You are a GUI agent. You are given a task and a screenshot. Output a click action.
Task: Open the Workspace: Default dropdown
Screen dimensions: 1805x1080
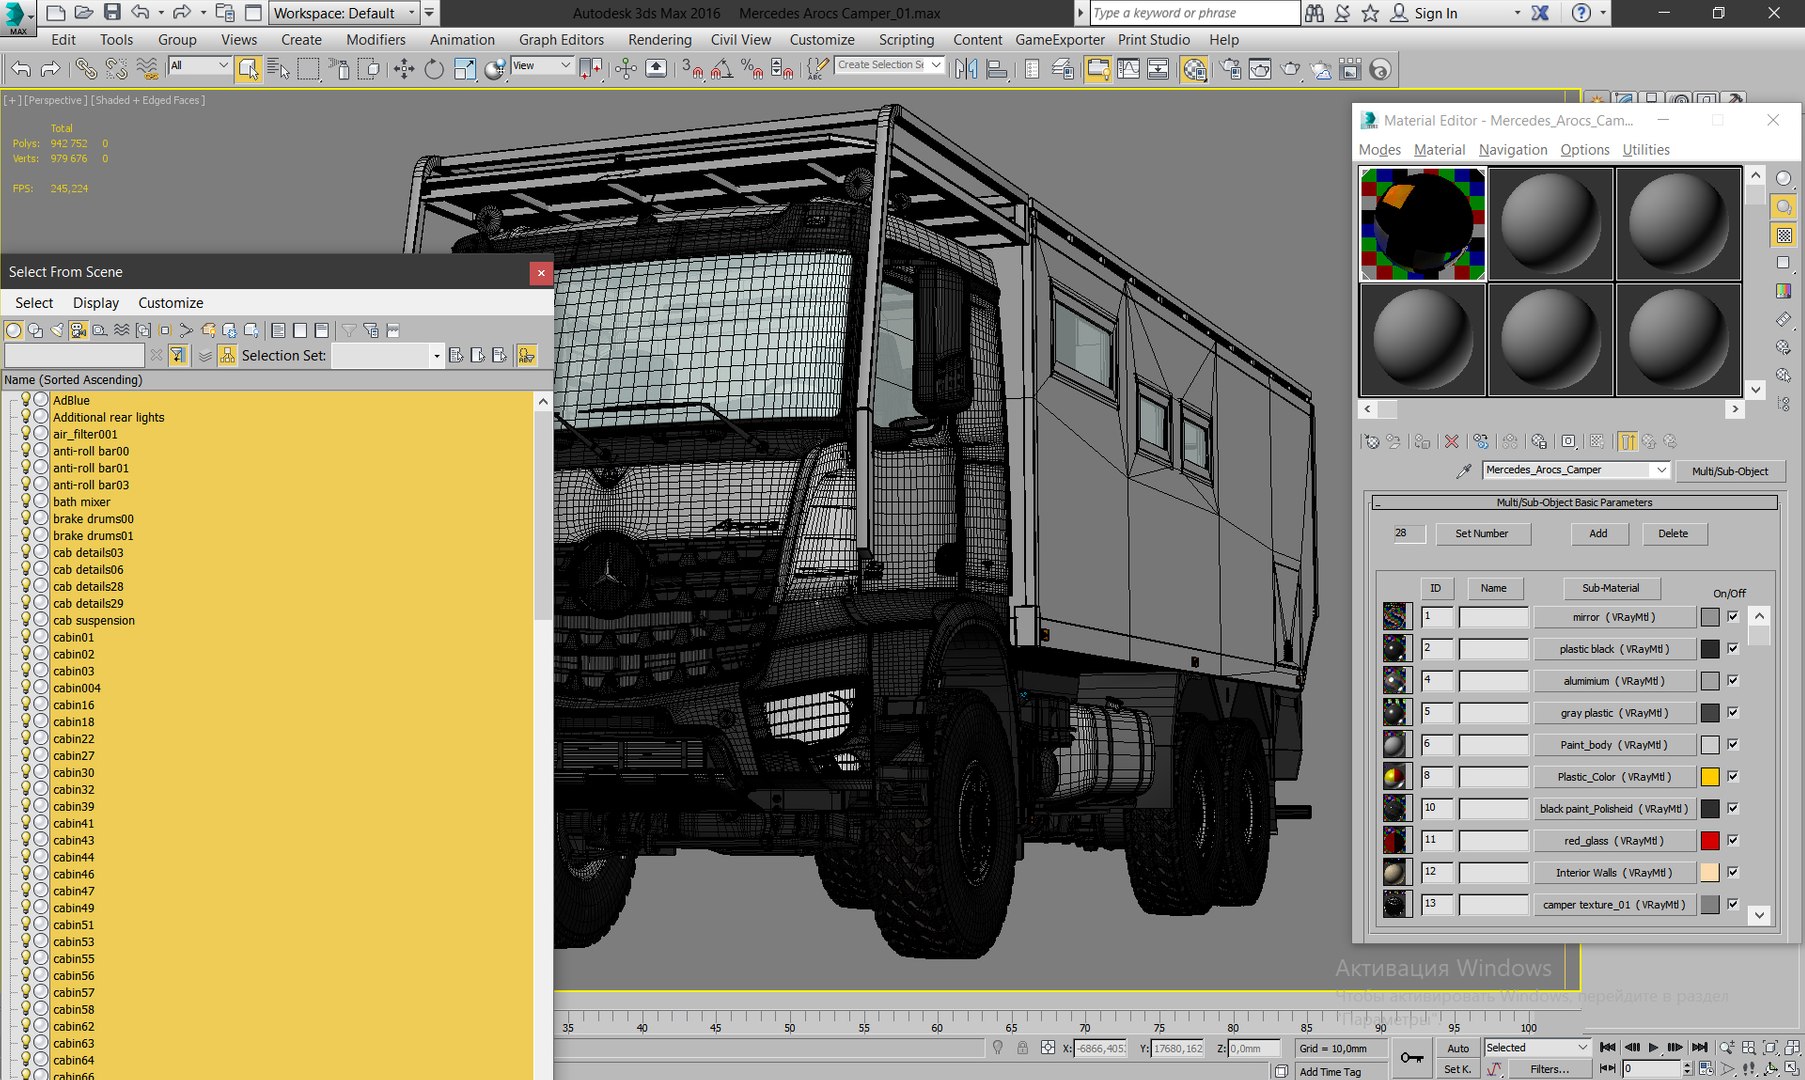coord(343,13)
